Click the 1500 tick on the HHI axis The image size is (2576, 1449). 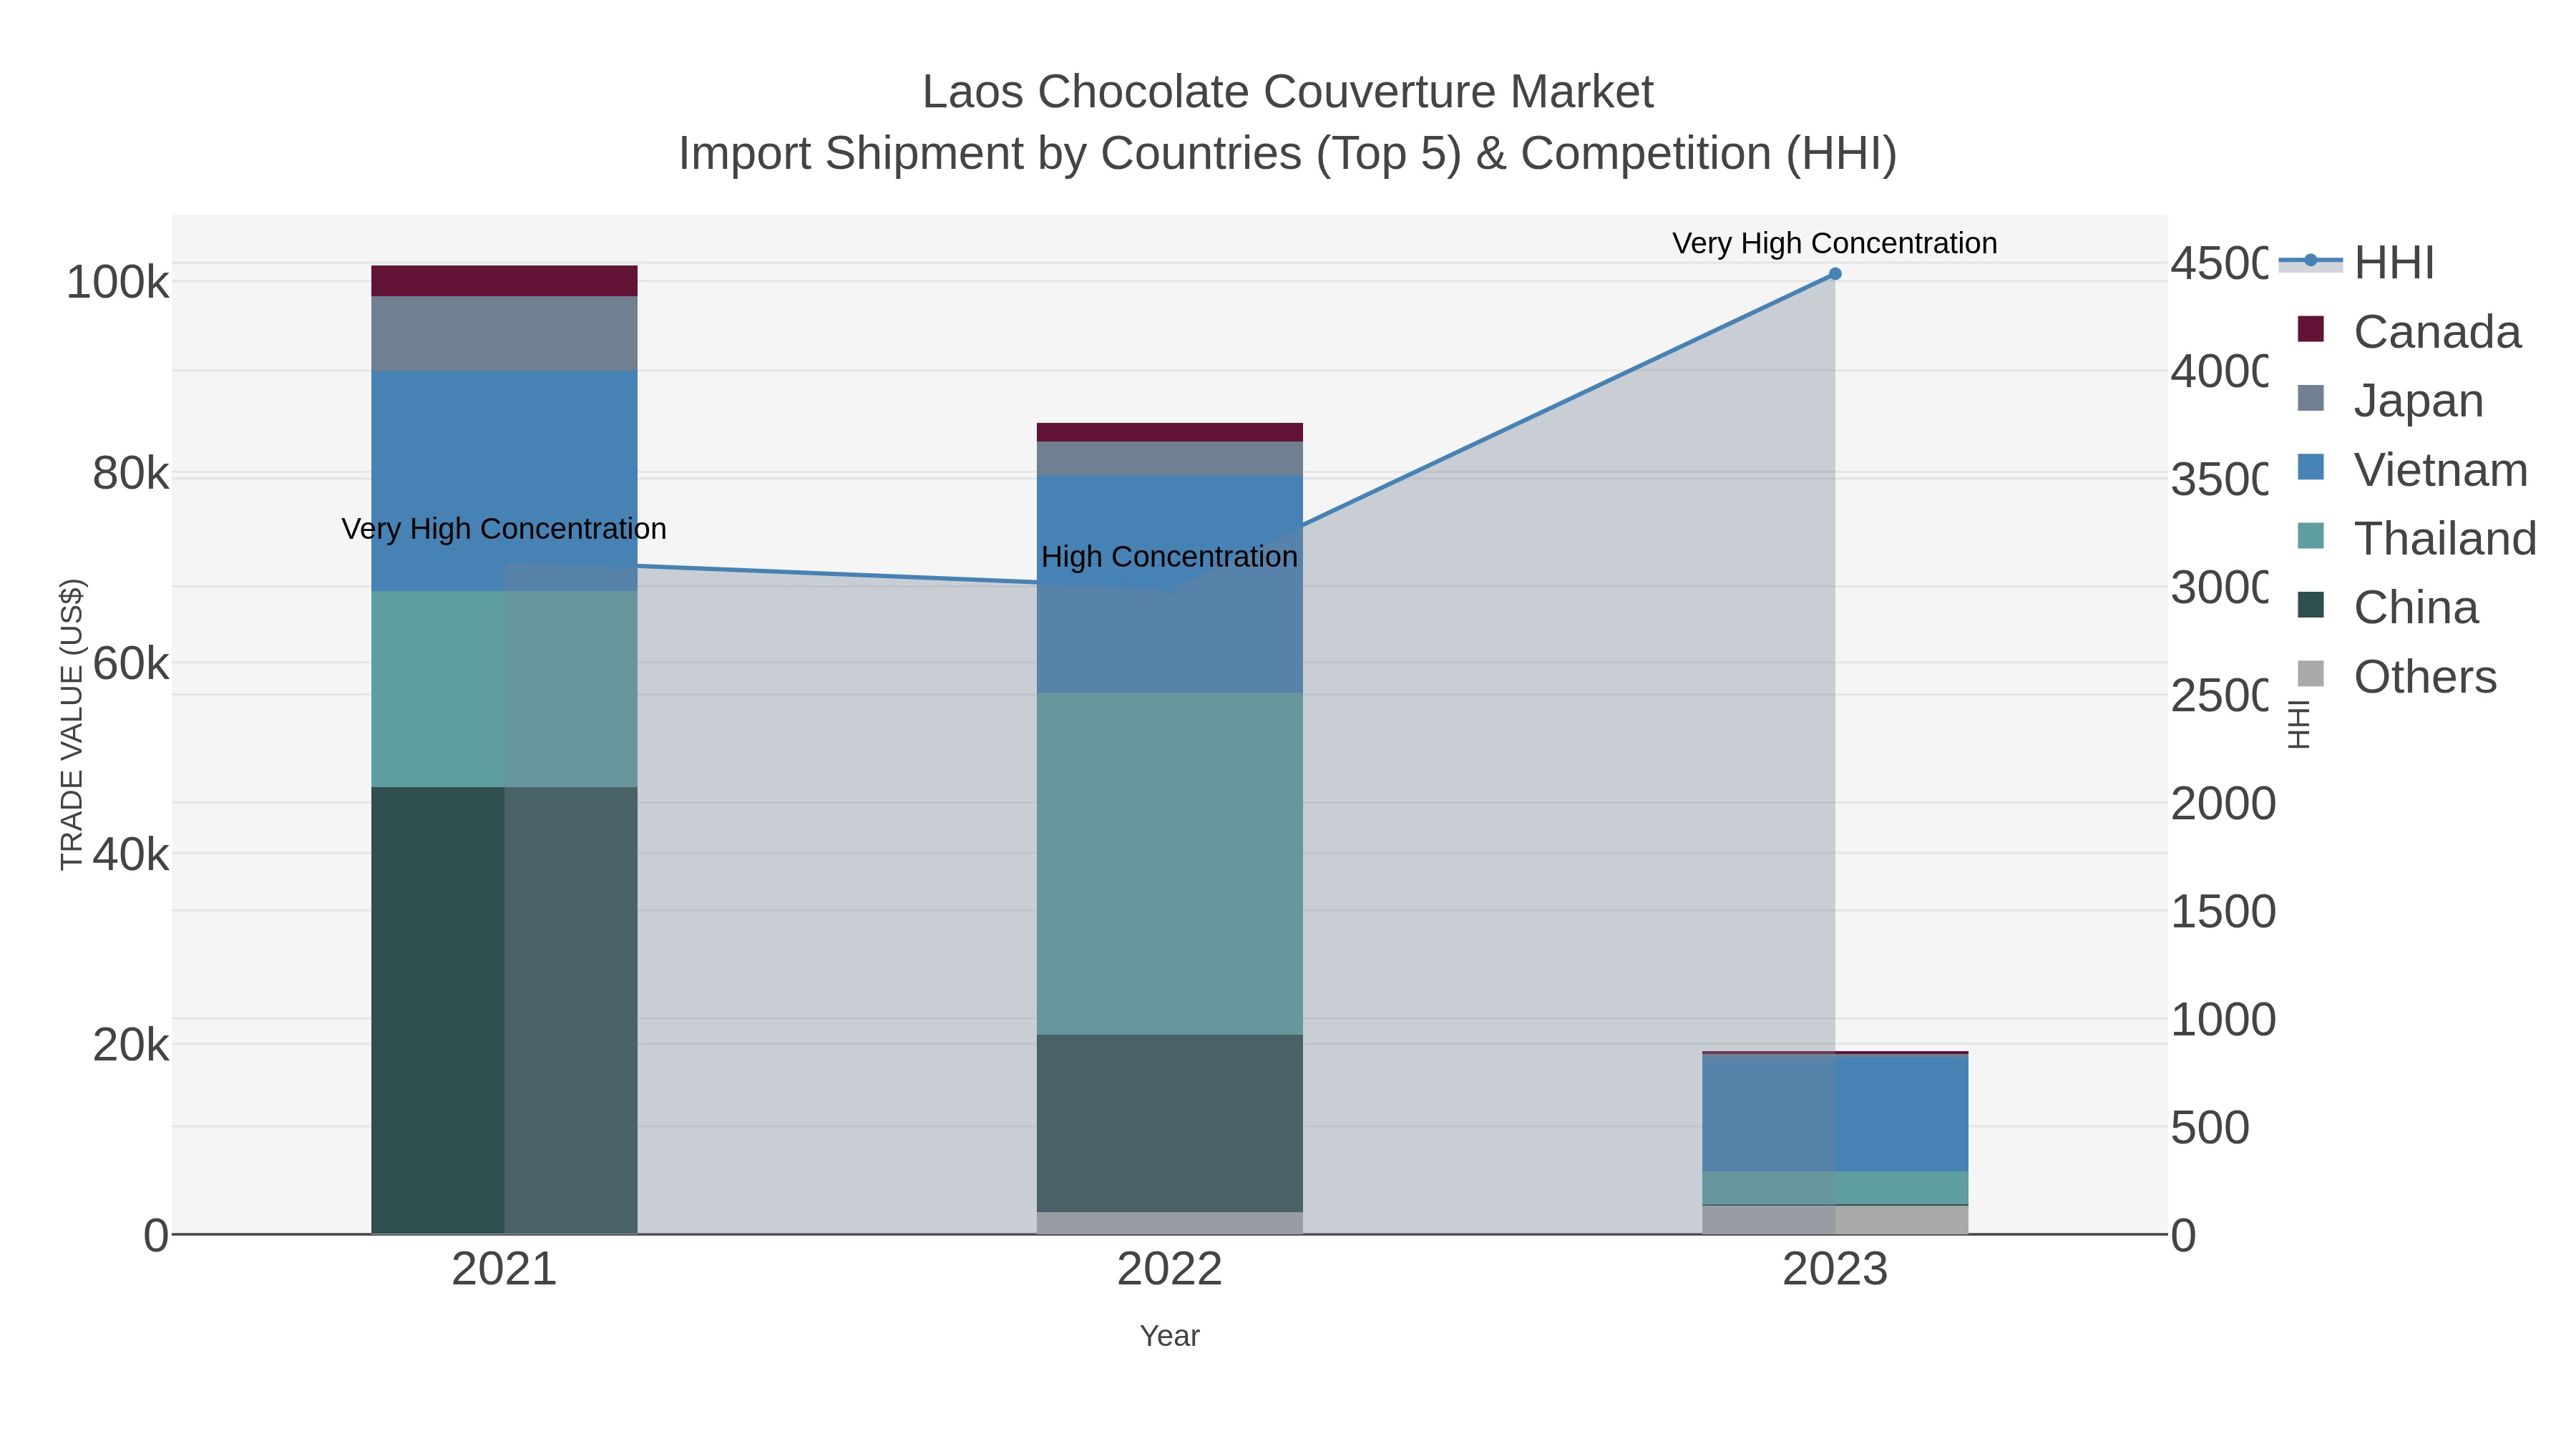point(2223,912)
